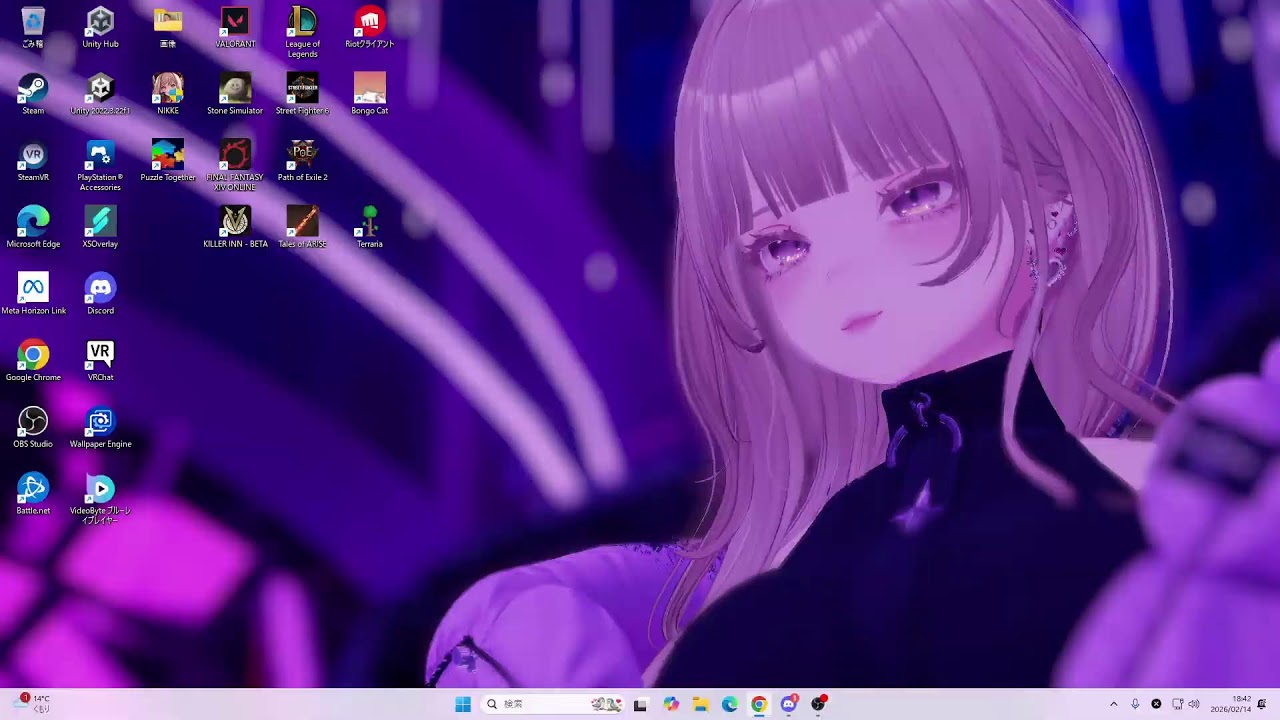Screen dimensions: 1280x720
Task: Select the Unity 2022.3.22f1 desktop shortcut
Action: 100,94
